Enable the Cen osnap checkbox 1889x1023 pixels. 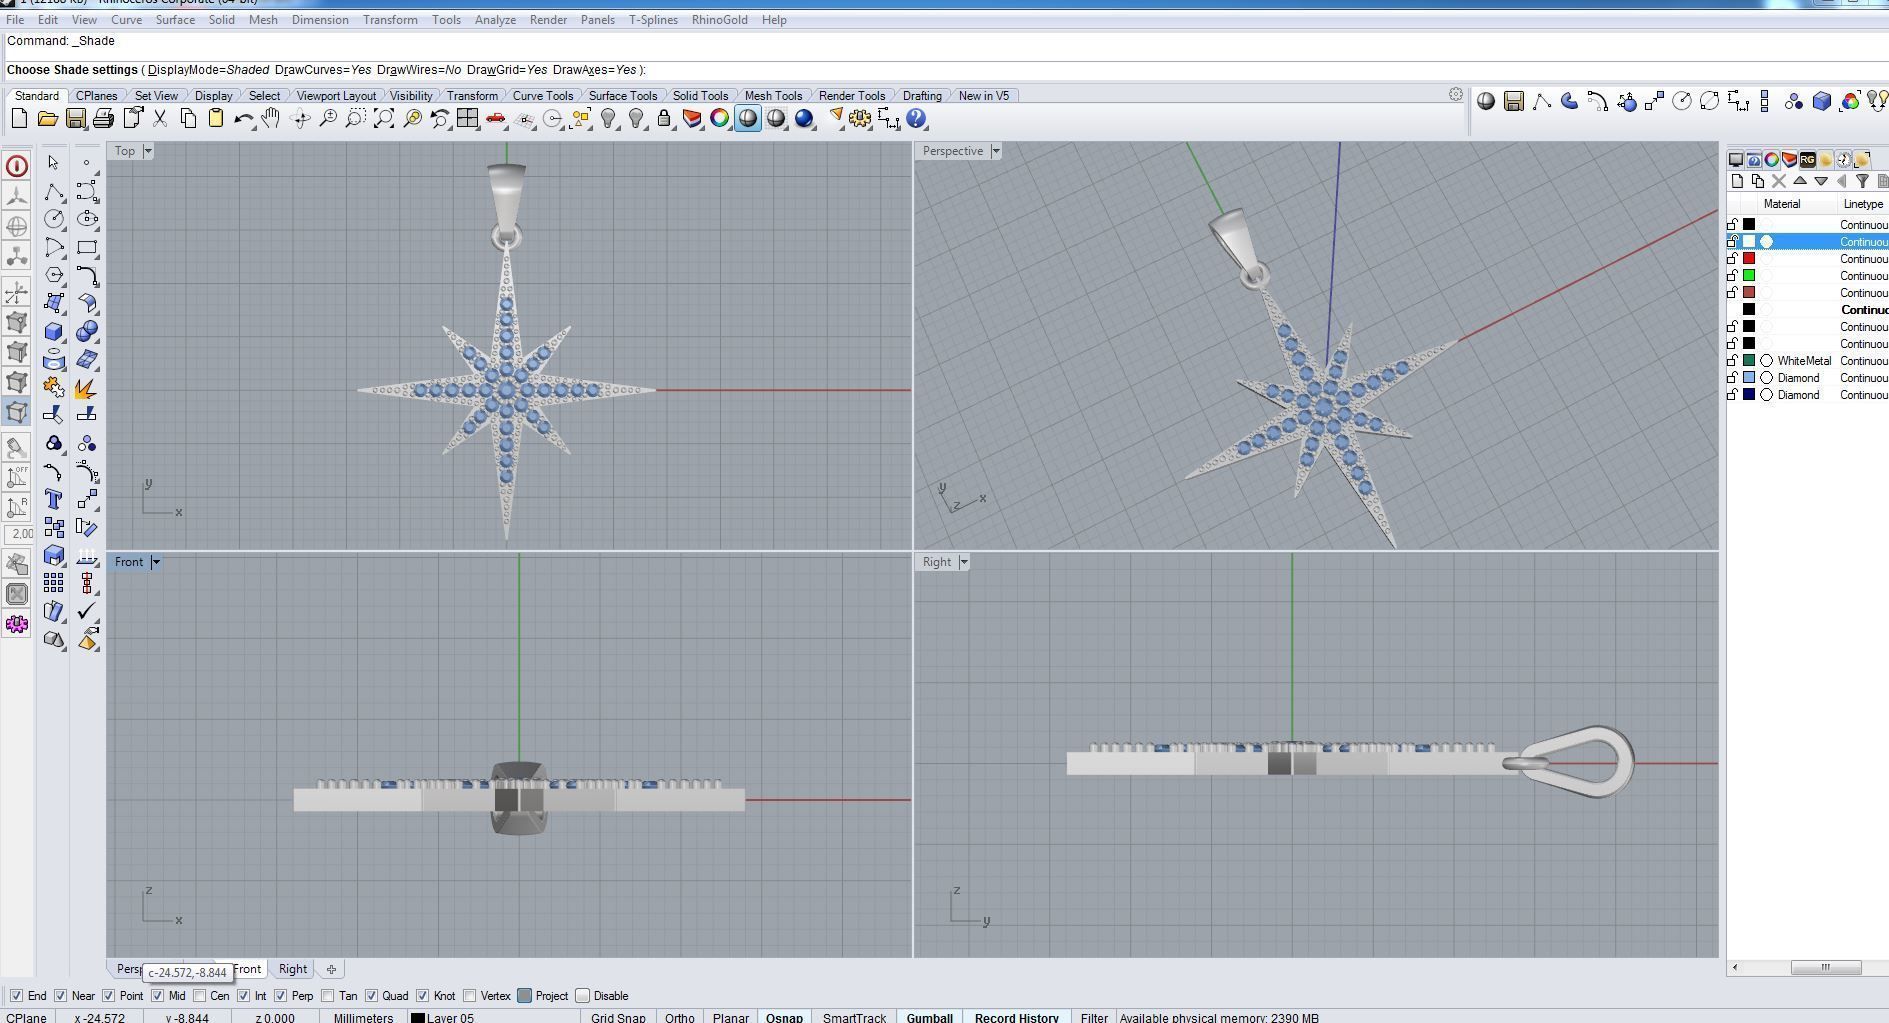click(x=200, y=996)
